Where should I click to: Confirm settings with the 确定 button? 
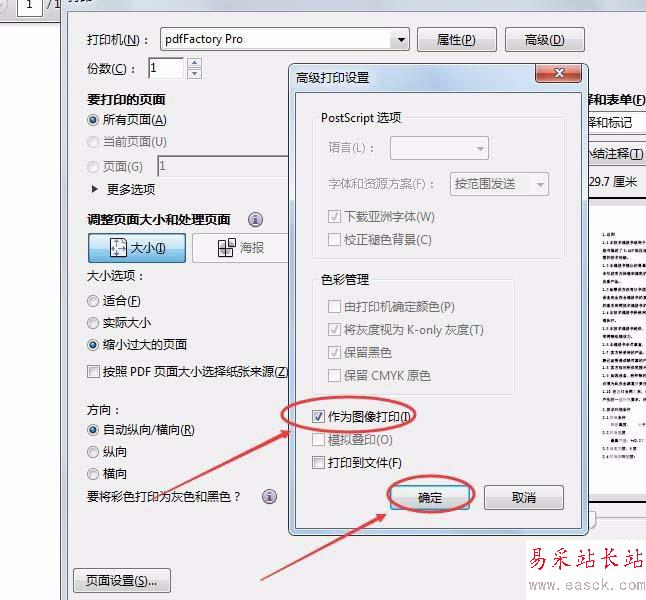(430, 497)
